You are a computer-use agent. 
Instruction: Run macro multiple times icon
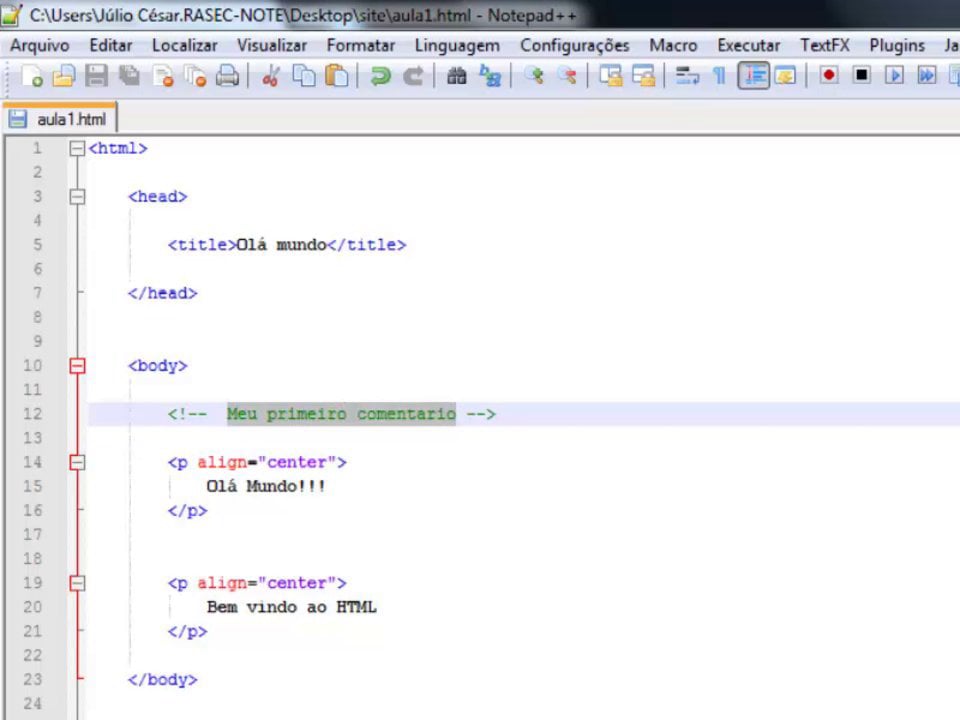pos(926,76)
